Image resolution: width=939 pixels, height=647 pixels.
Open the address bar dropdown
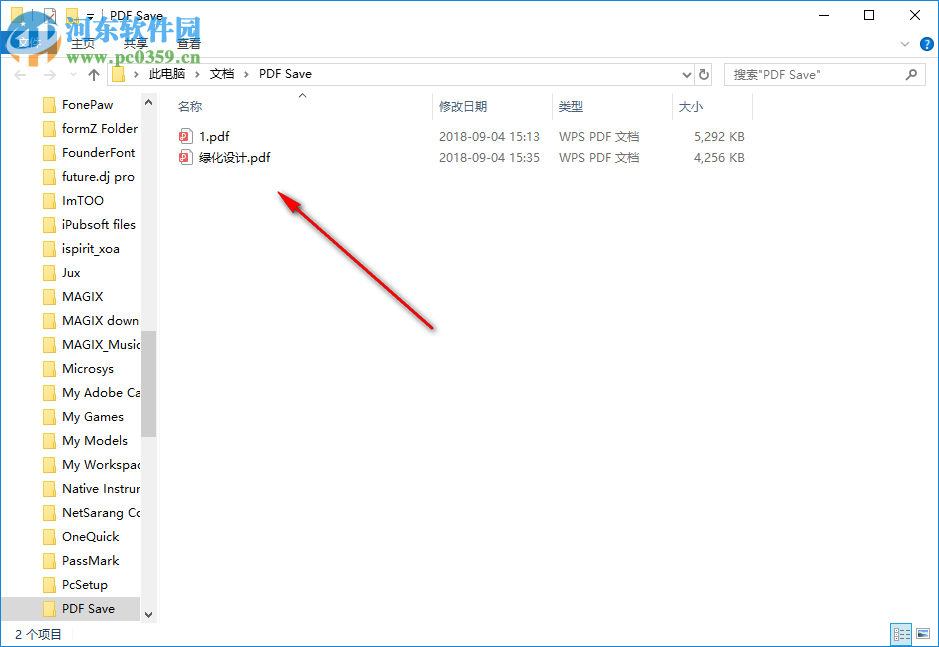686,73
